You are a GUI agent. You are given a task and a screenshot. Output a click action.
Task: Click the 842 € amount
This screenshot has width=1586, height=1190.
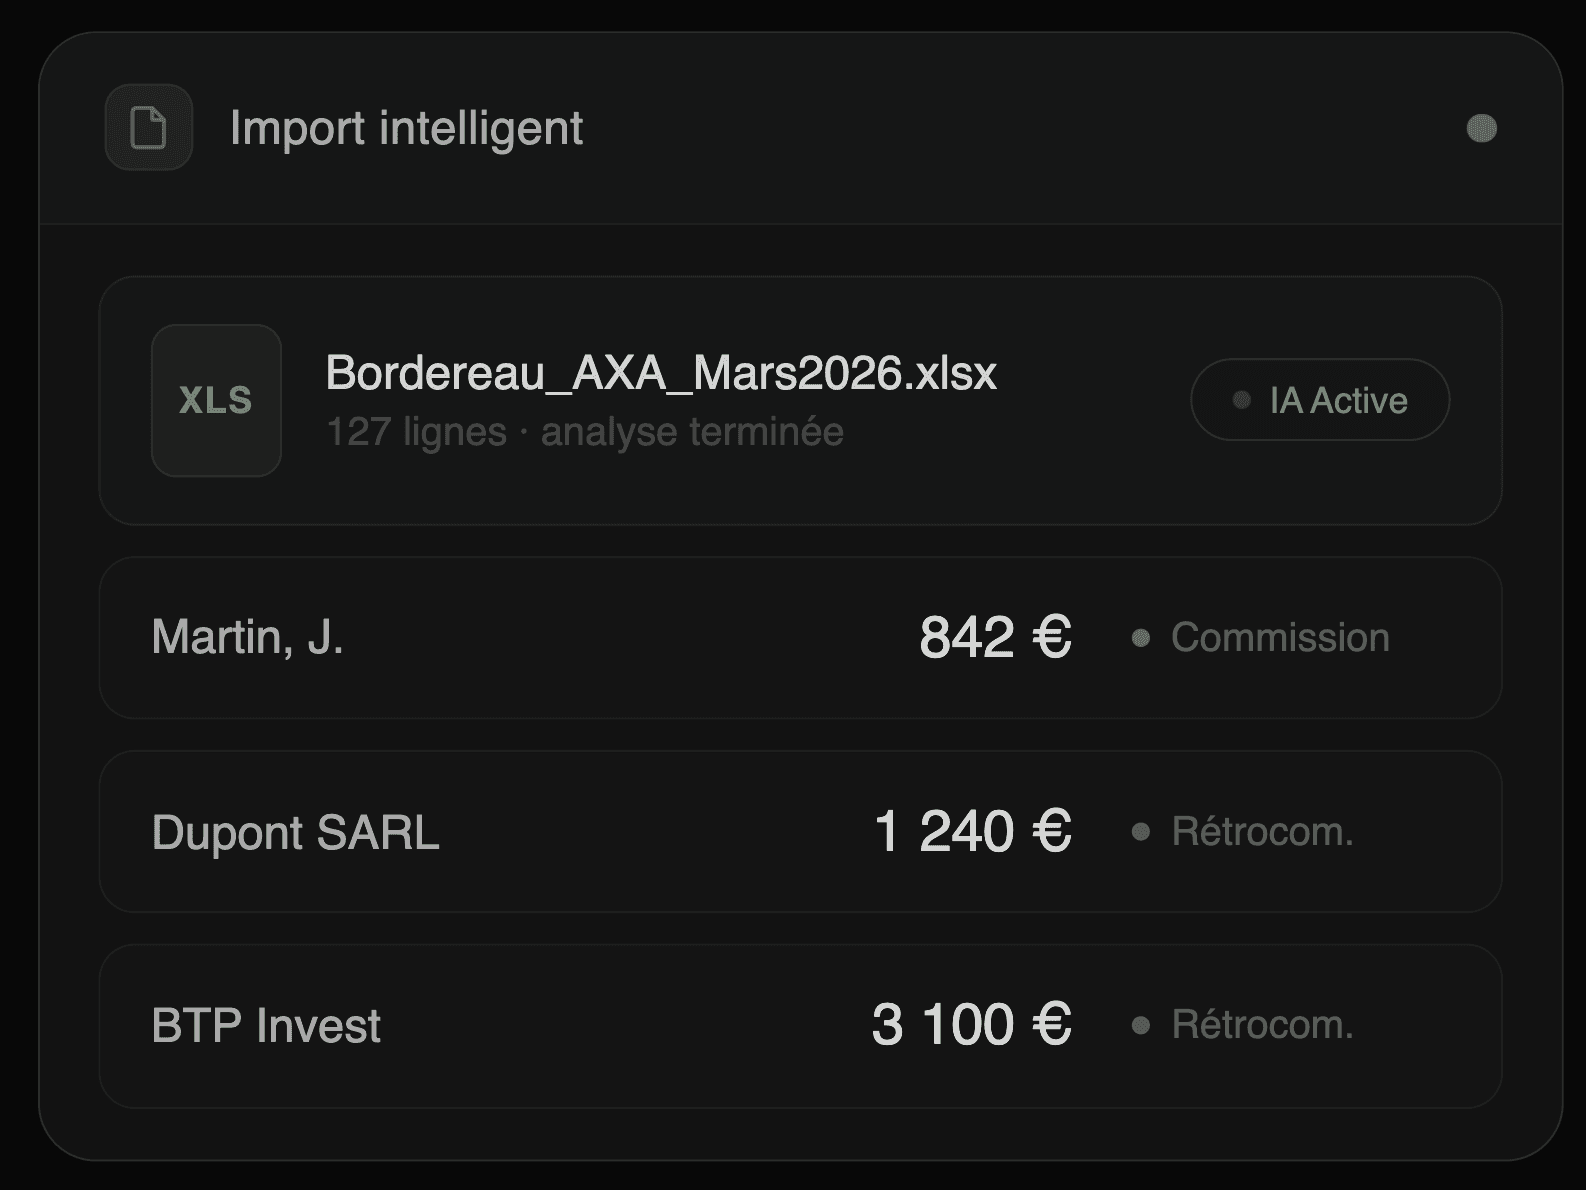[995, 637]
